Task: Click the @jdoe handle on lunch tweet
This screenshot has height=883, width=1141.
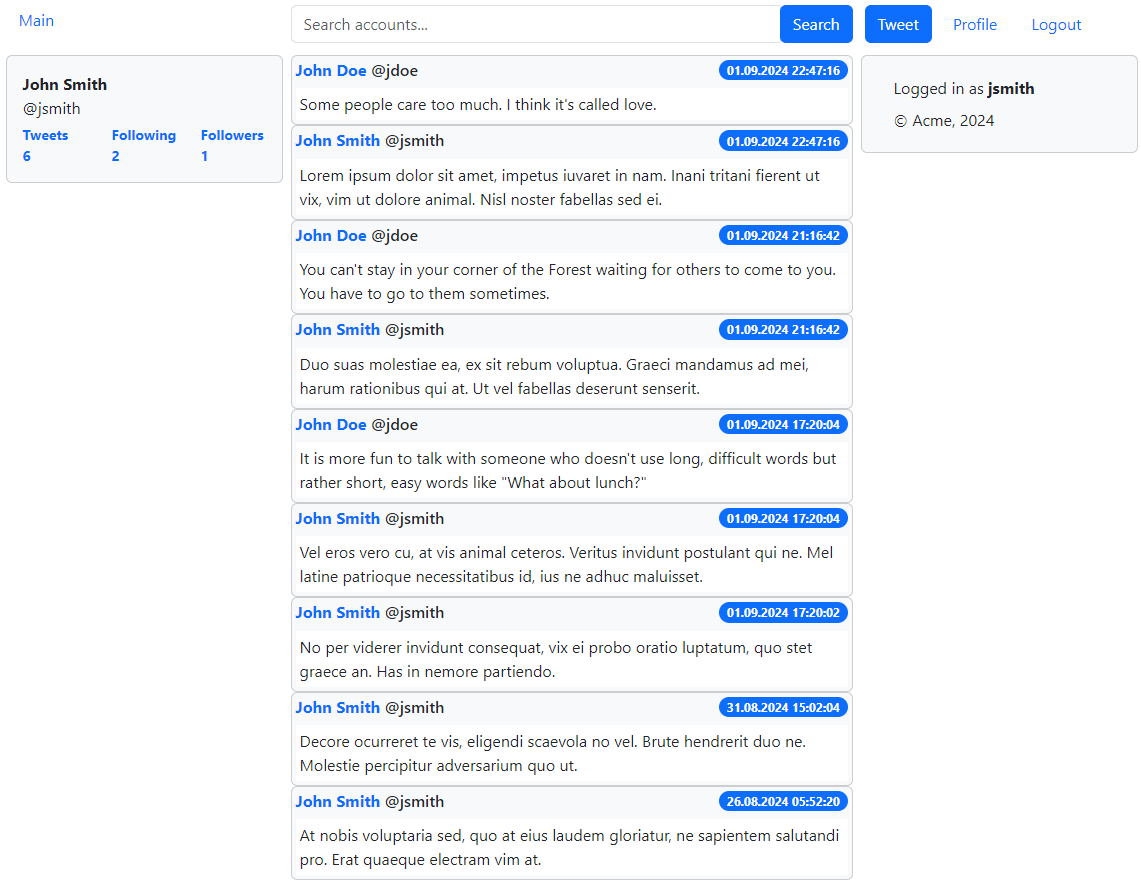Action: [x=394, y=424]
